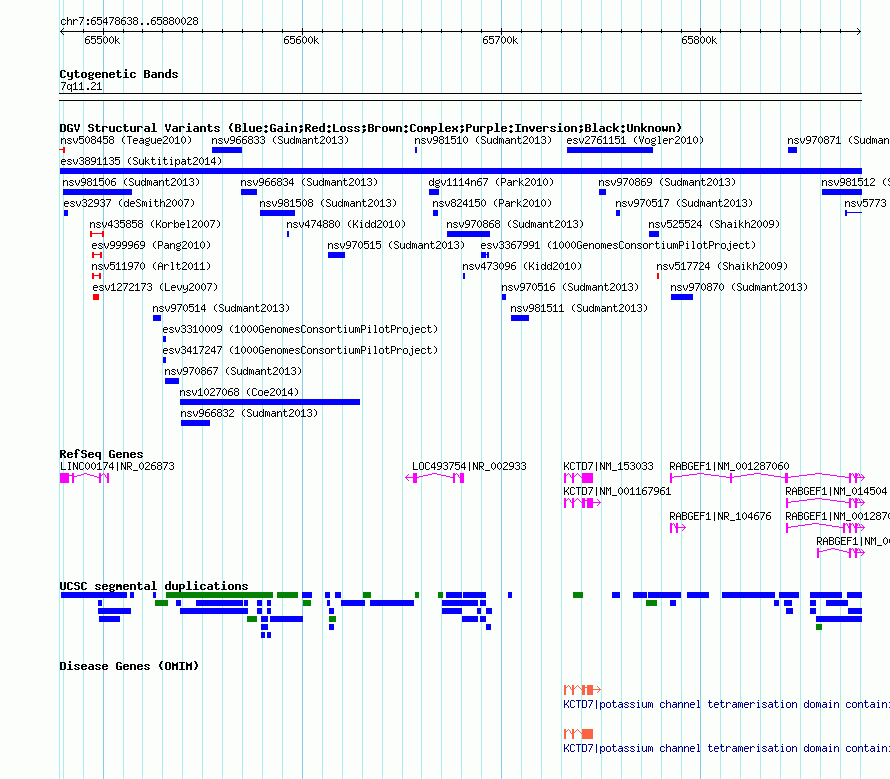Click nsv981510 (Sudmant2013) label
Screen dimensions: 890x779
coord(483,140)
